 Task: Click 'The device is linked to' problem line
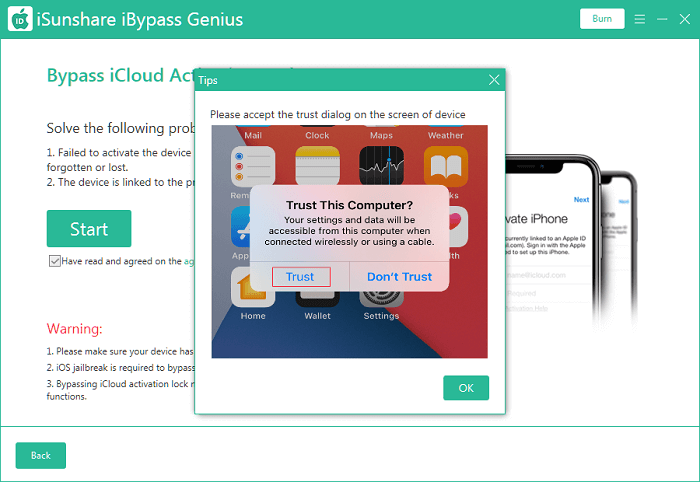(121, 182)
